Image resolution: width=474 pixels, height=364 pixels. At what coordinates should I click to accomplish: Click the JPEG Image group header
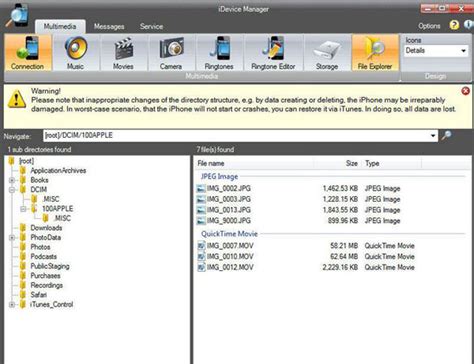219,177
